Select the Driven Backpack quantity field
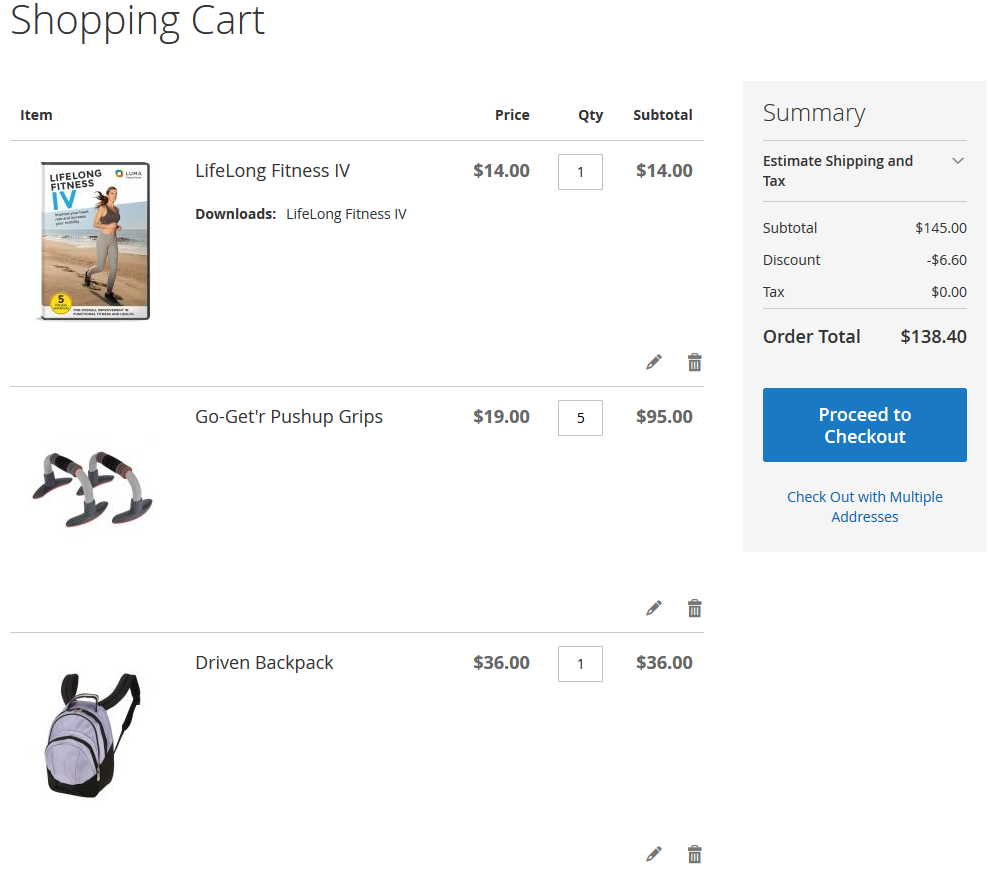995x873 pixels. tap(580, 664)
